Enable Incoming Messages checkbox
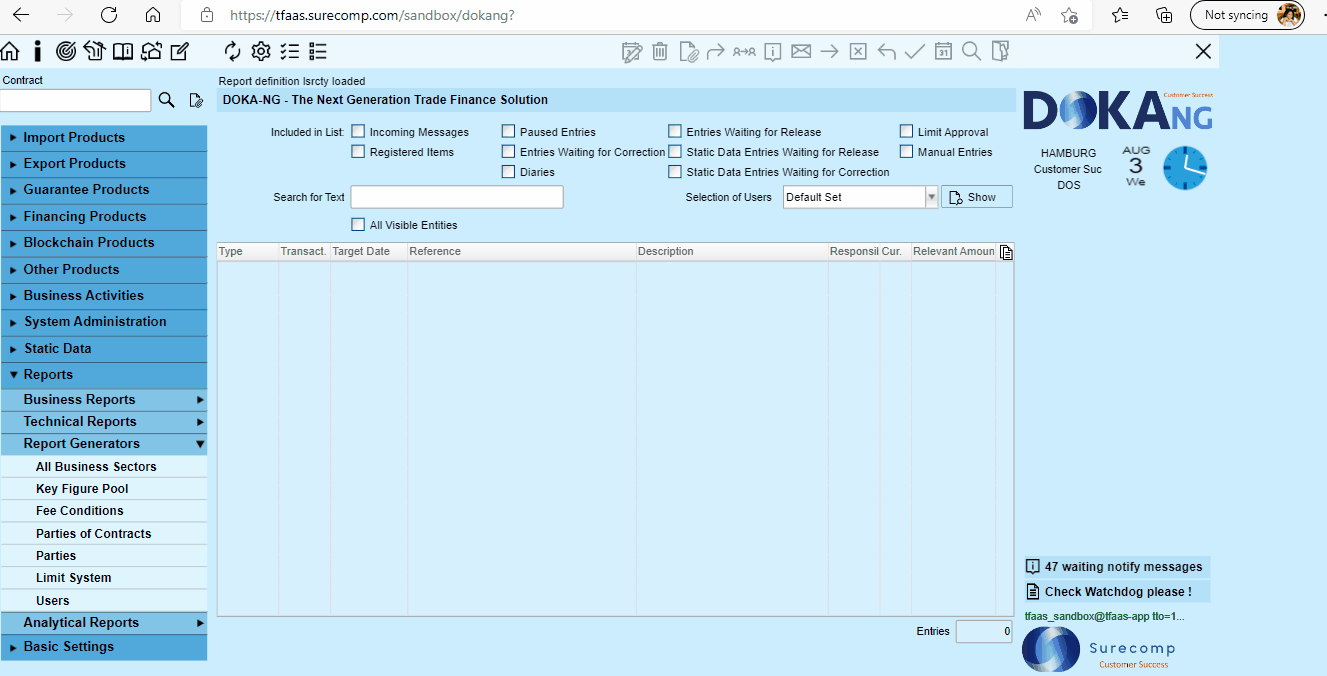 pos(358,131)
